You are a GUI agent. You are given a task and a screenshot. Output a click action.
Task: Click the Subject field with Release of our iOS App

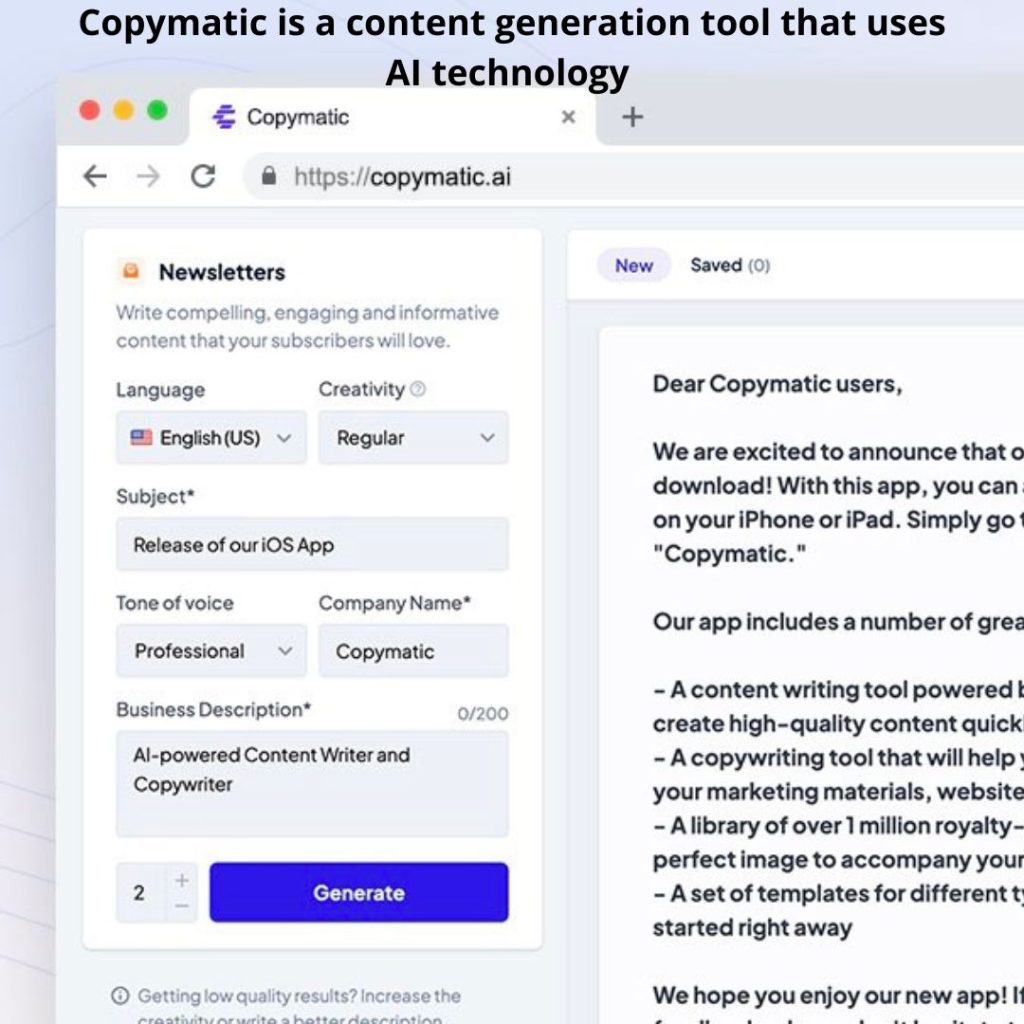(312, 544)
